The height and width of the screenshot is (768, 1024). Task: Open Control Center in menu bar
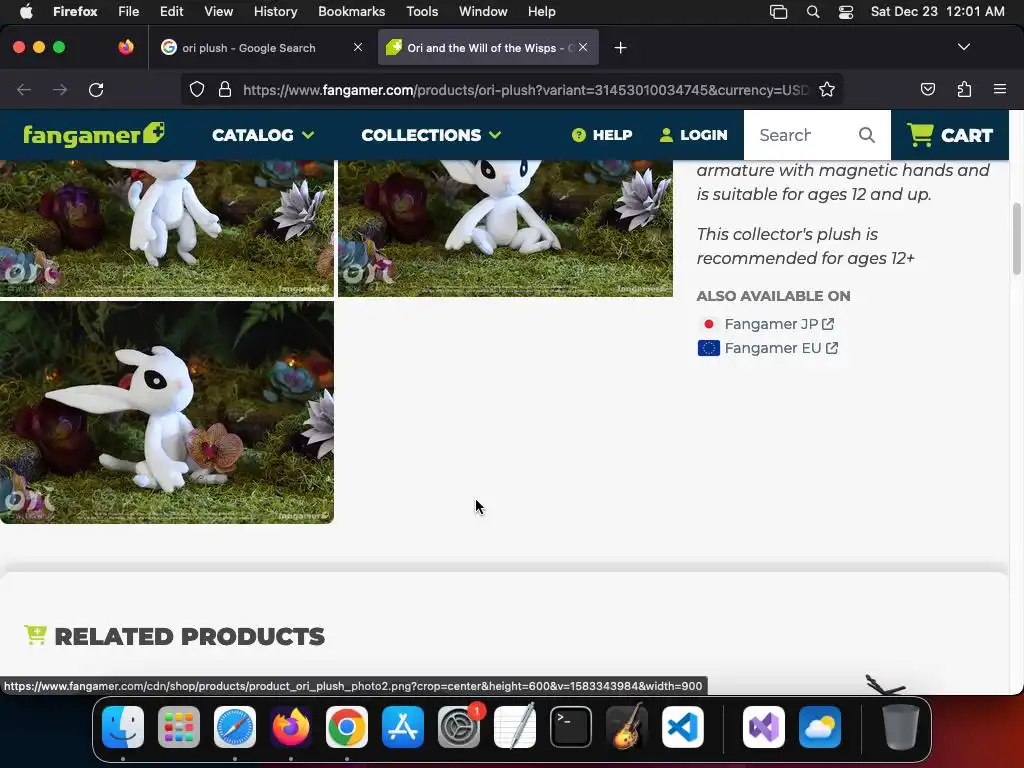(846, 12)
